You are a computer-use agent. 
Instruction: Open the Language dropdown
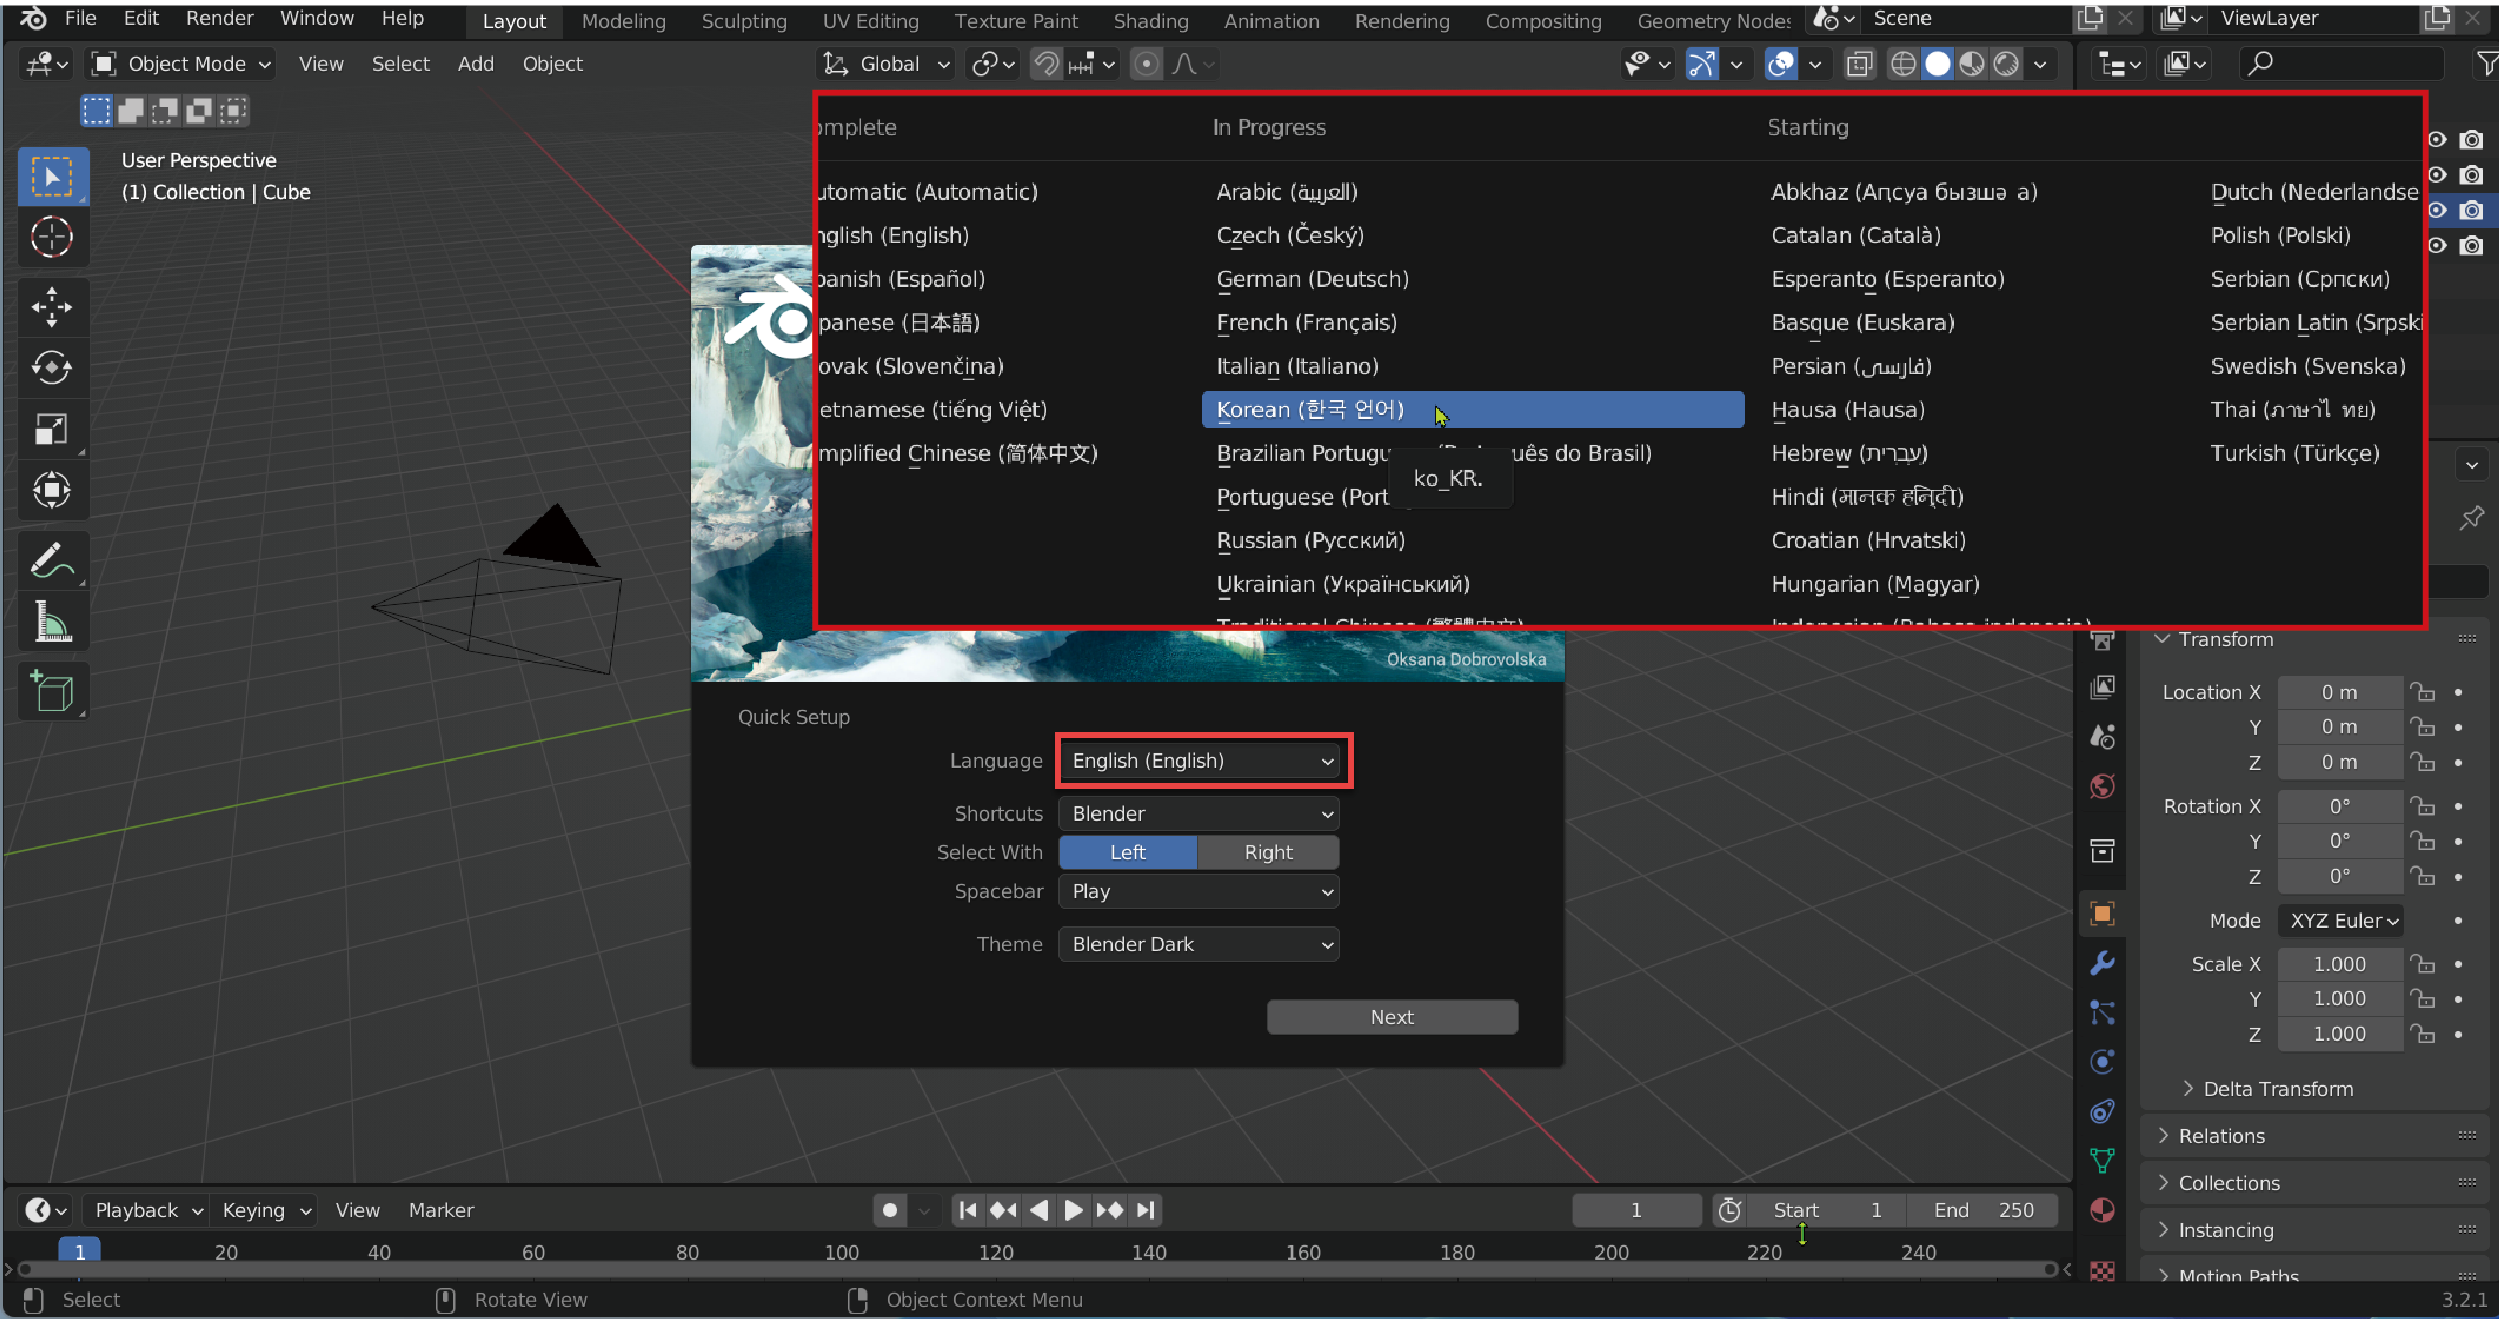tap(1199, 761)
